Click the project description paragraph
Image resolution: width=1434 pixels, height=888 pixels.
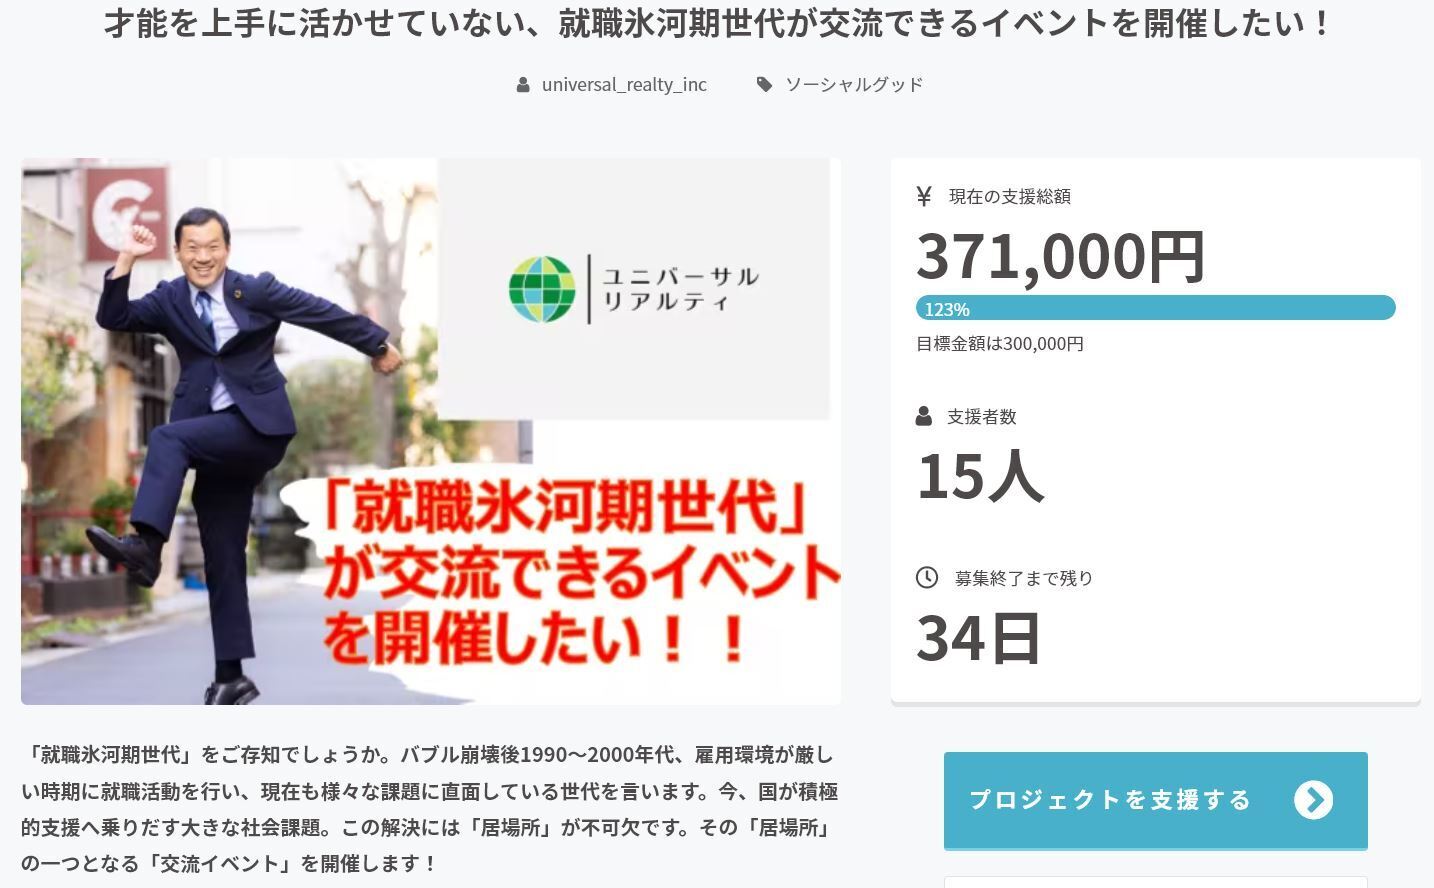tap(430, 809)
